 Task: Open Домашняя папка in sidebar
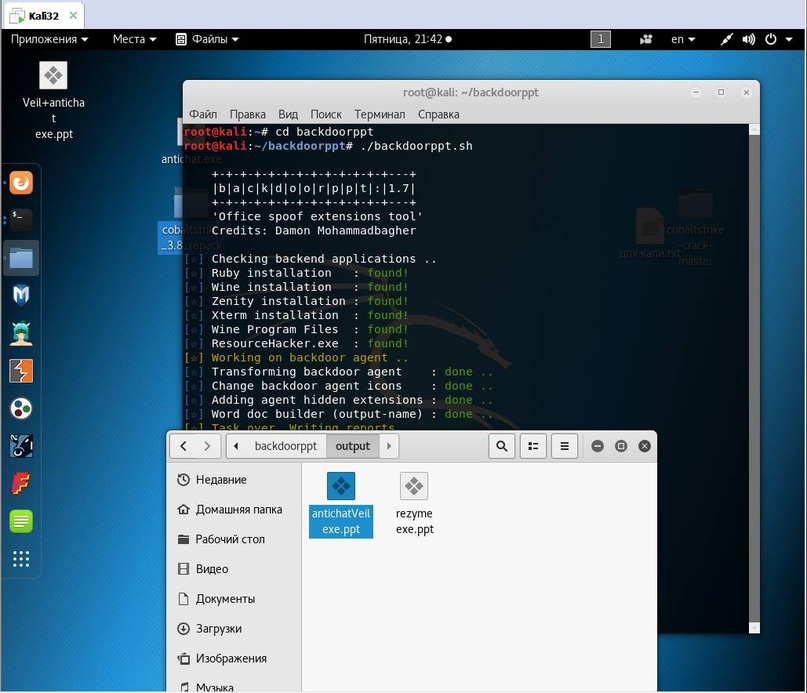click(x=238, y=509)
